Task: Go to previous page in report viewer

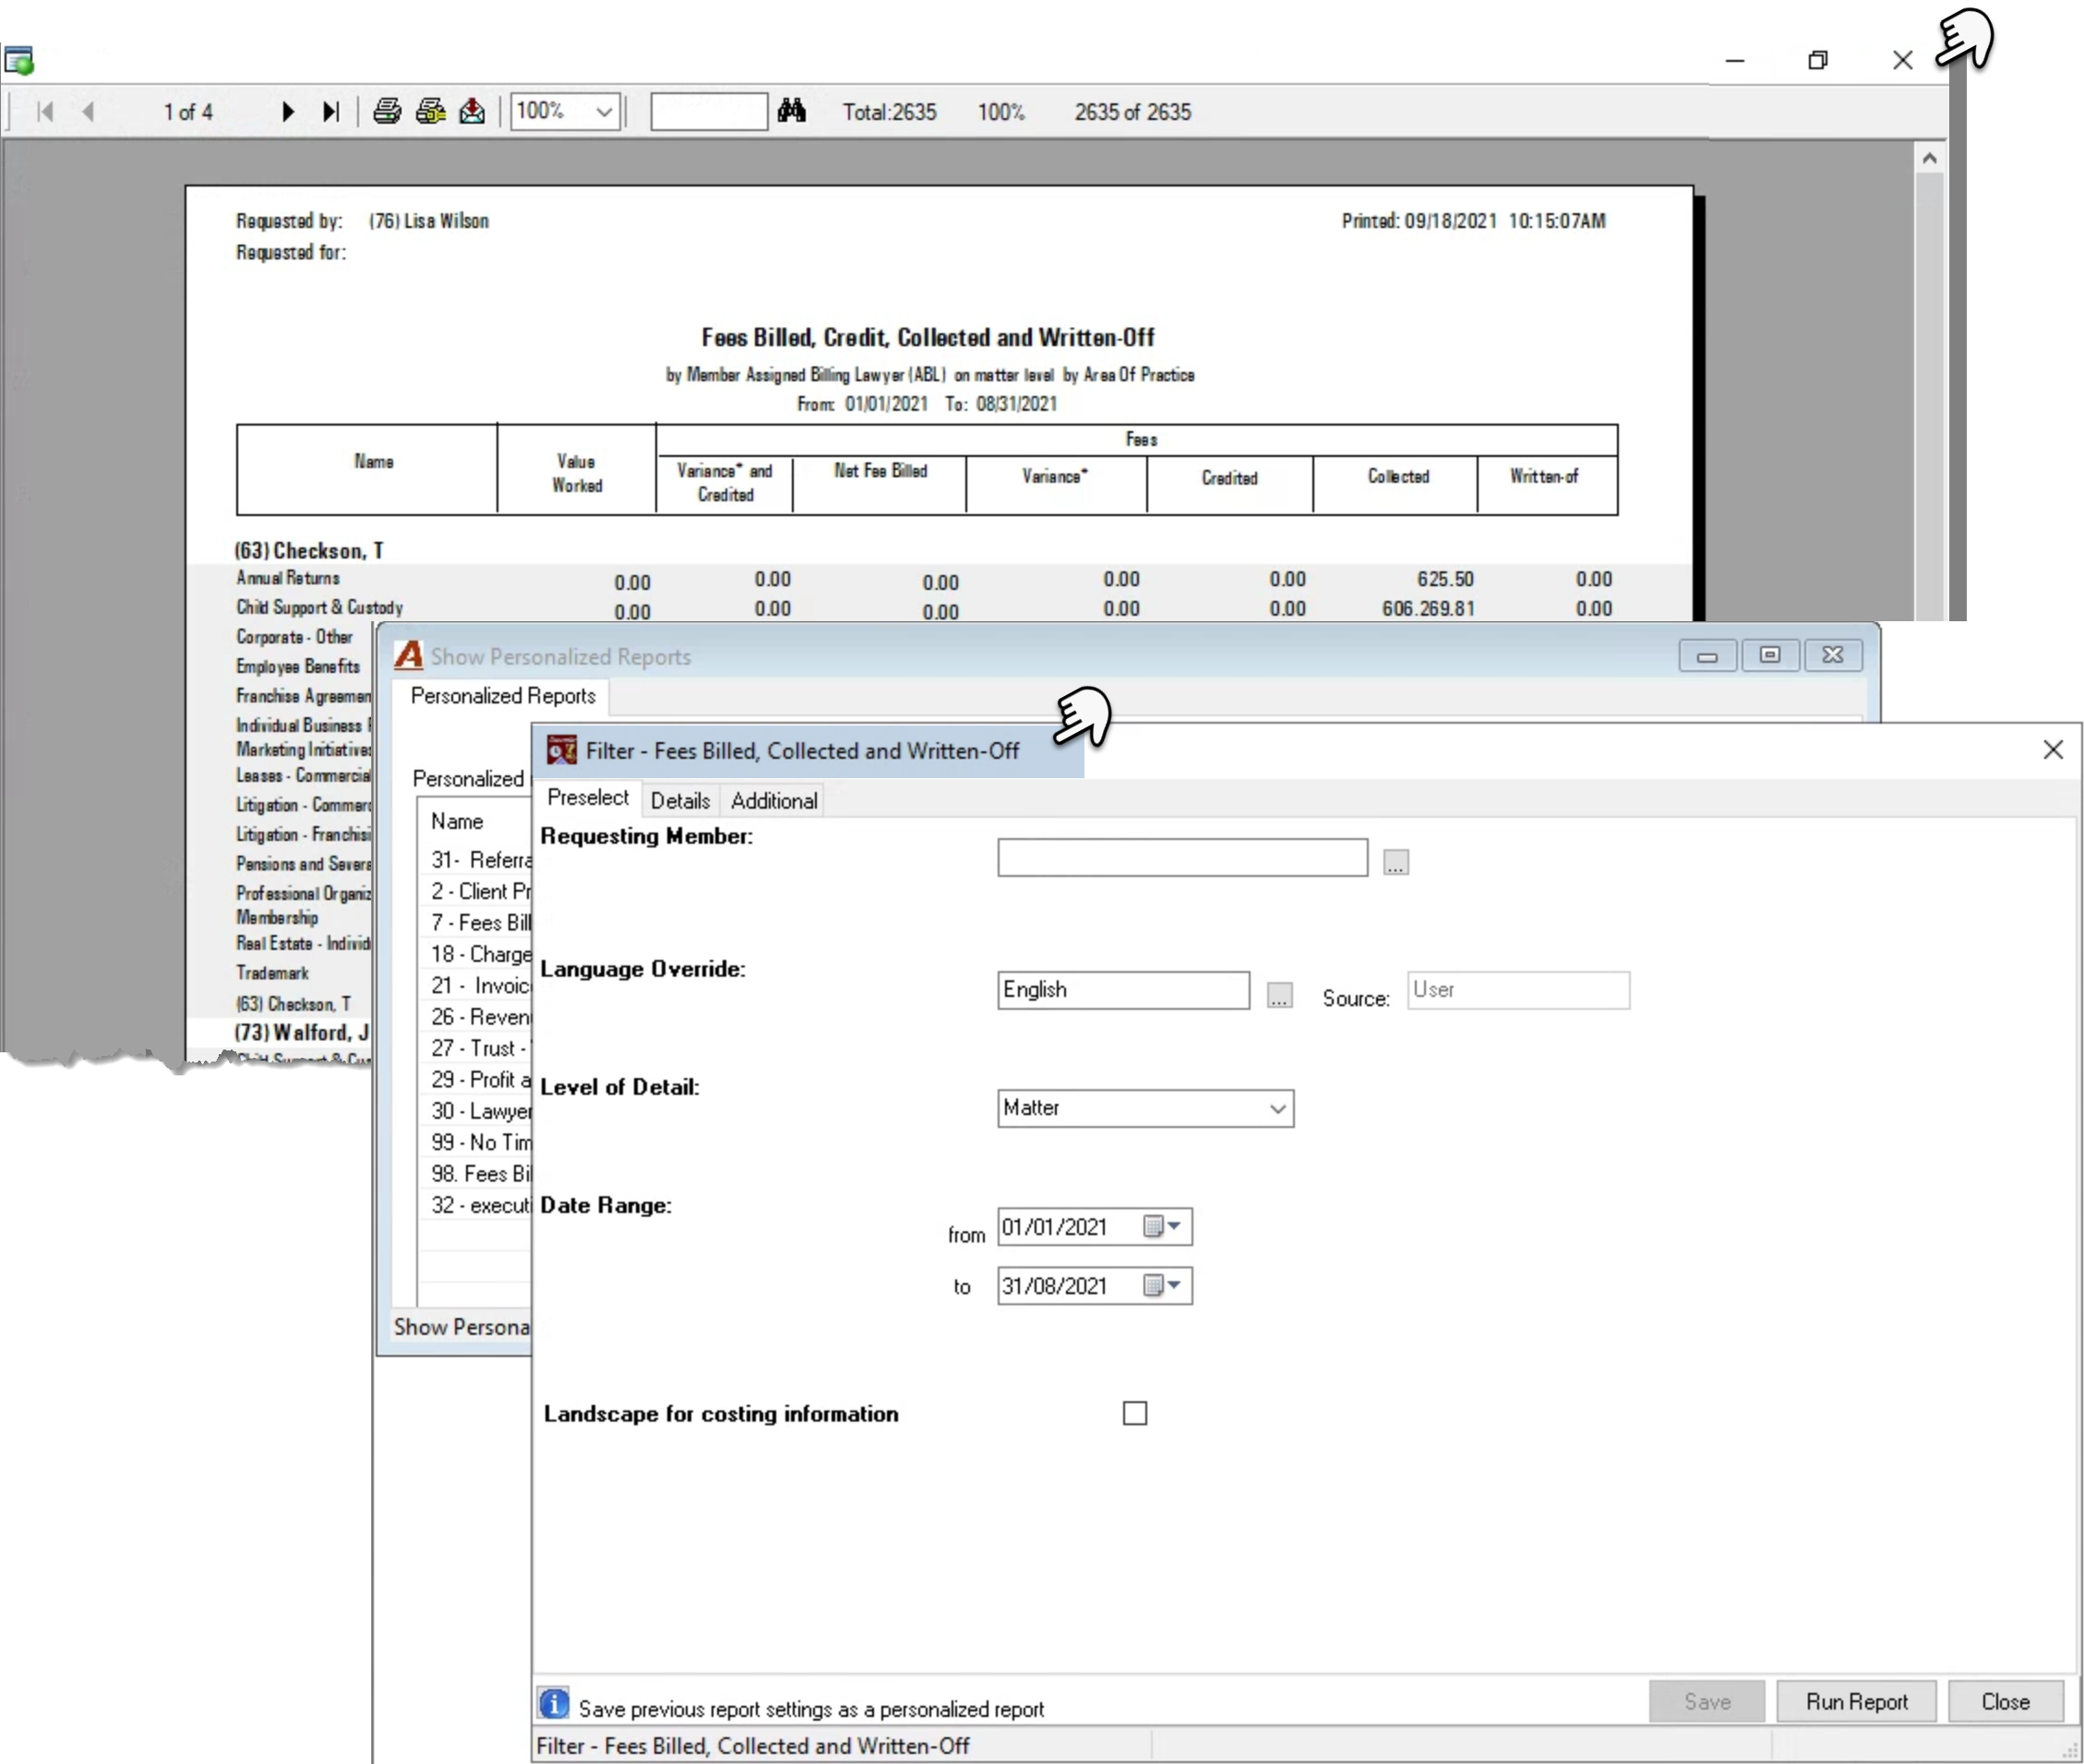Action: [x=88, y=112]
